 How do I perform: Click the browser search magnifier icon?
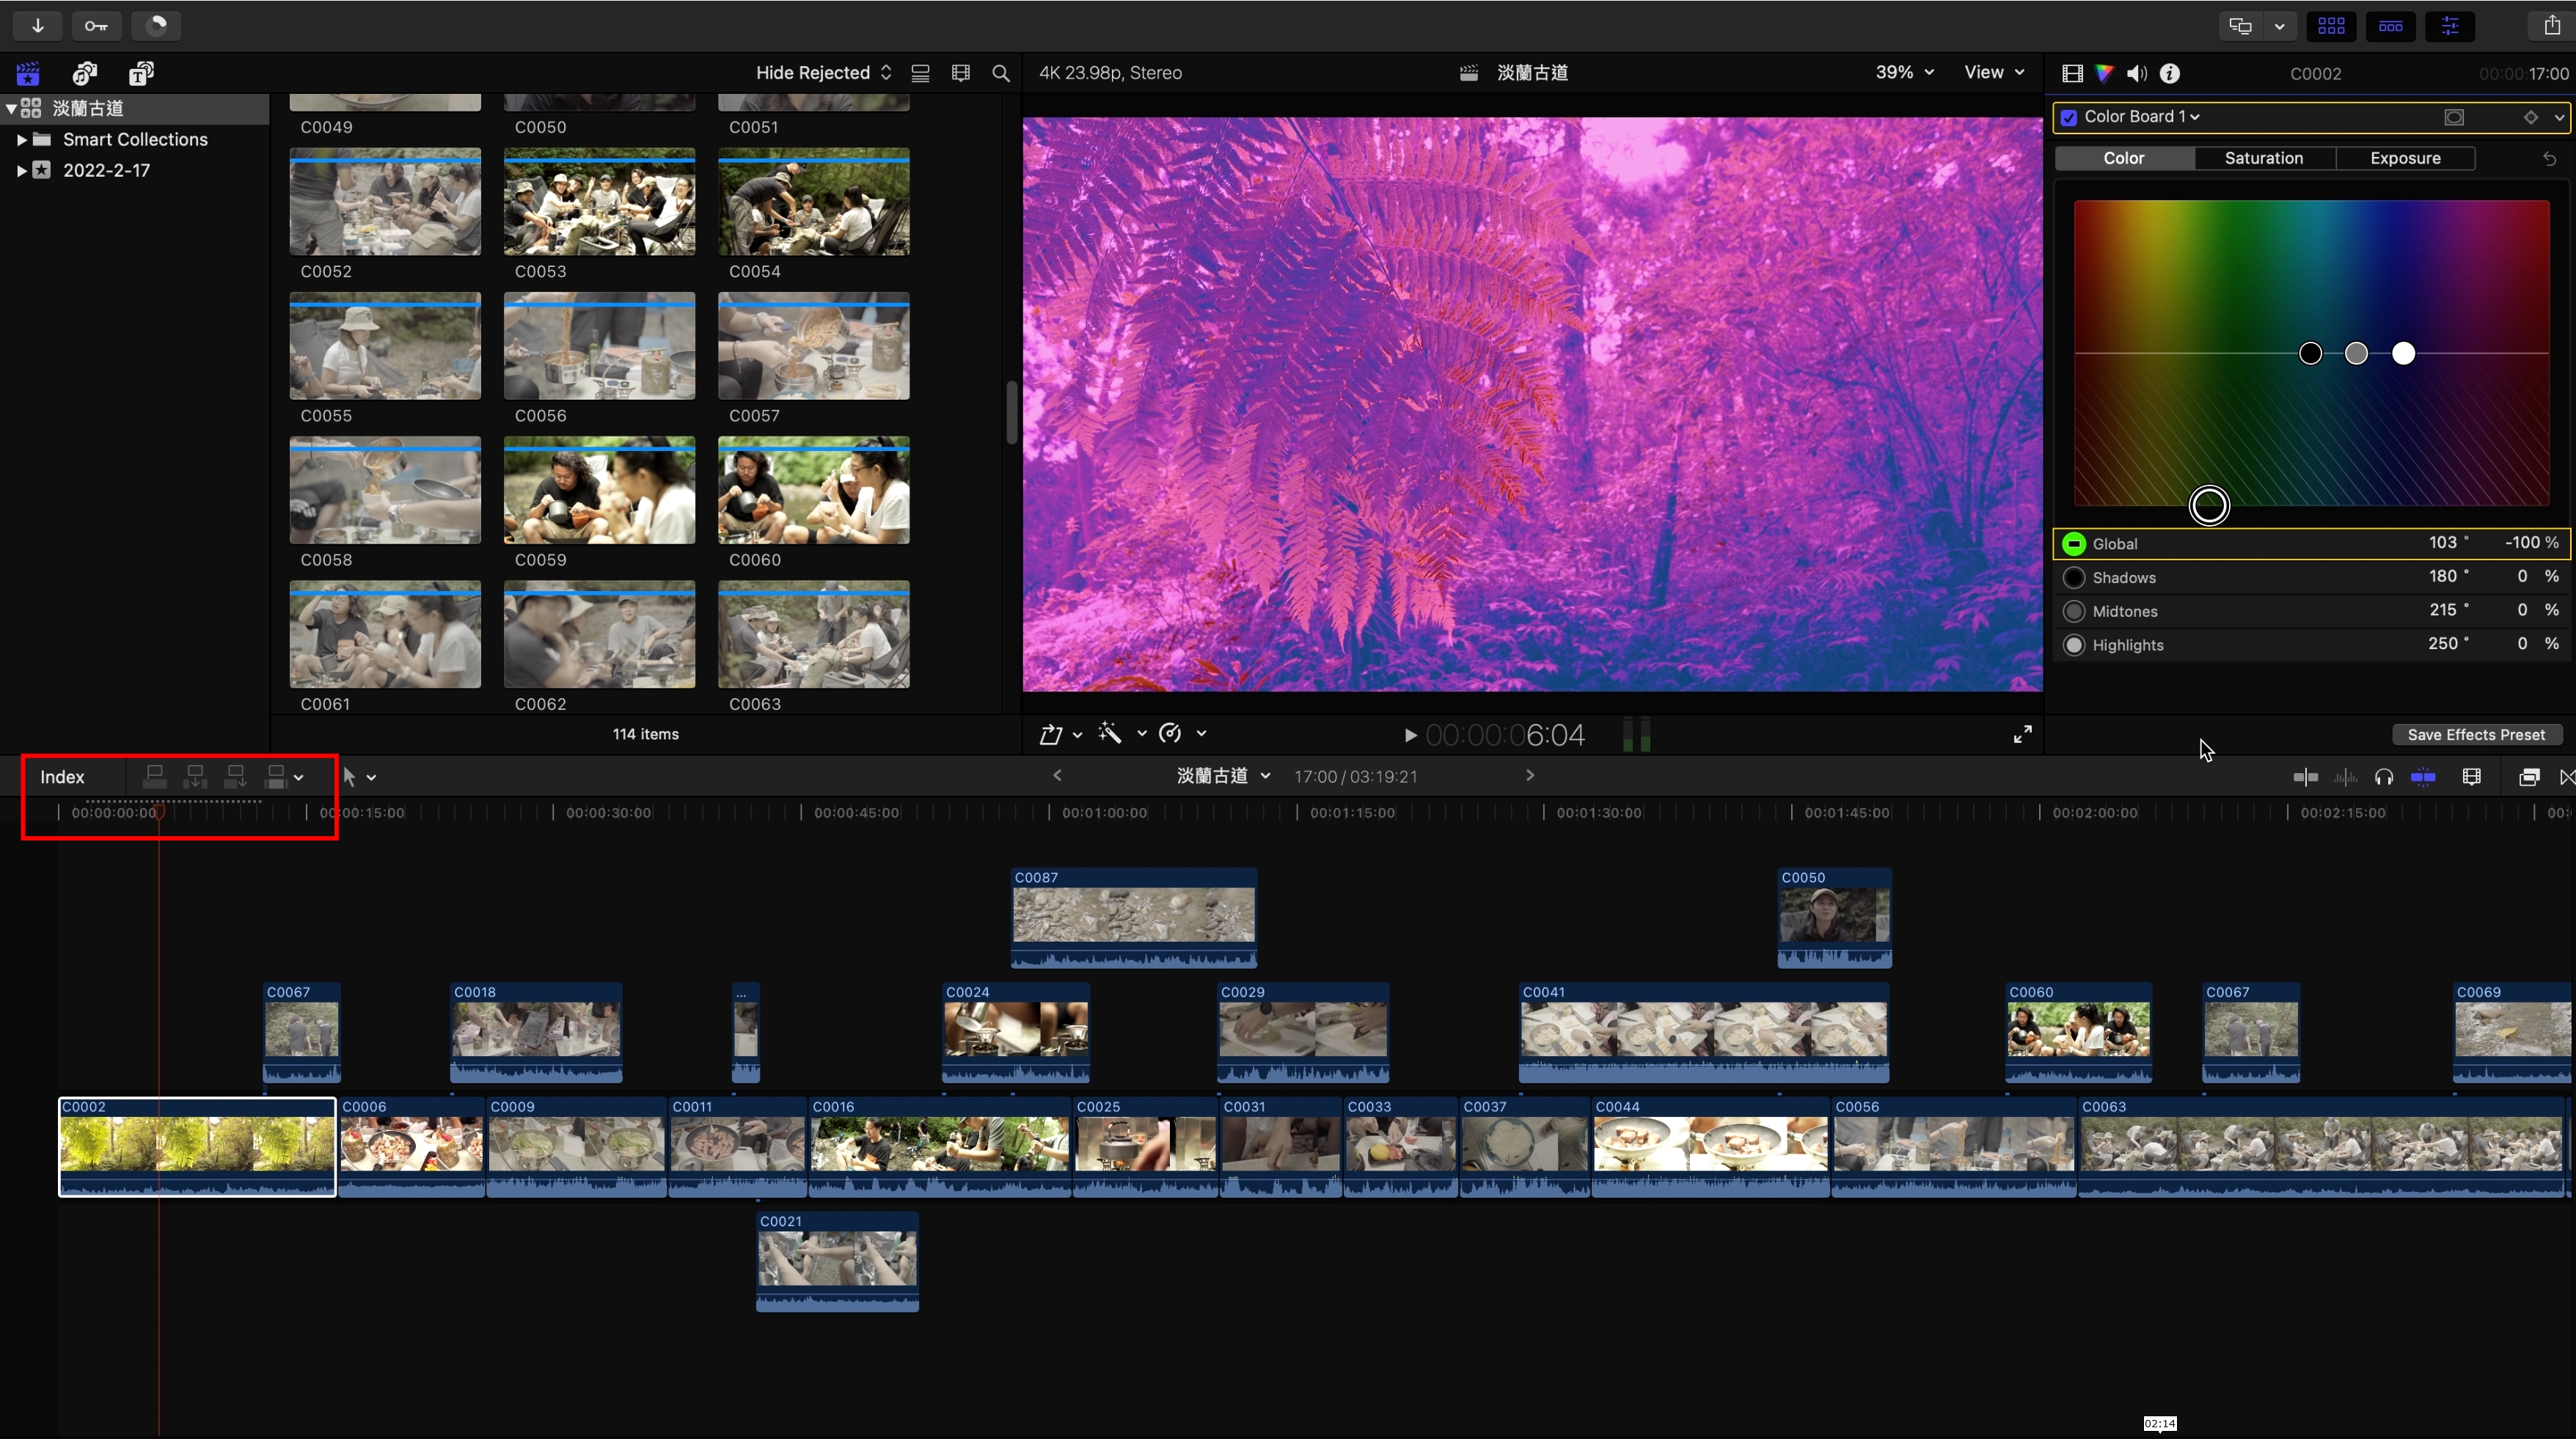[x=1000, y=73]
